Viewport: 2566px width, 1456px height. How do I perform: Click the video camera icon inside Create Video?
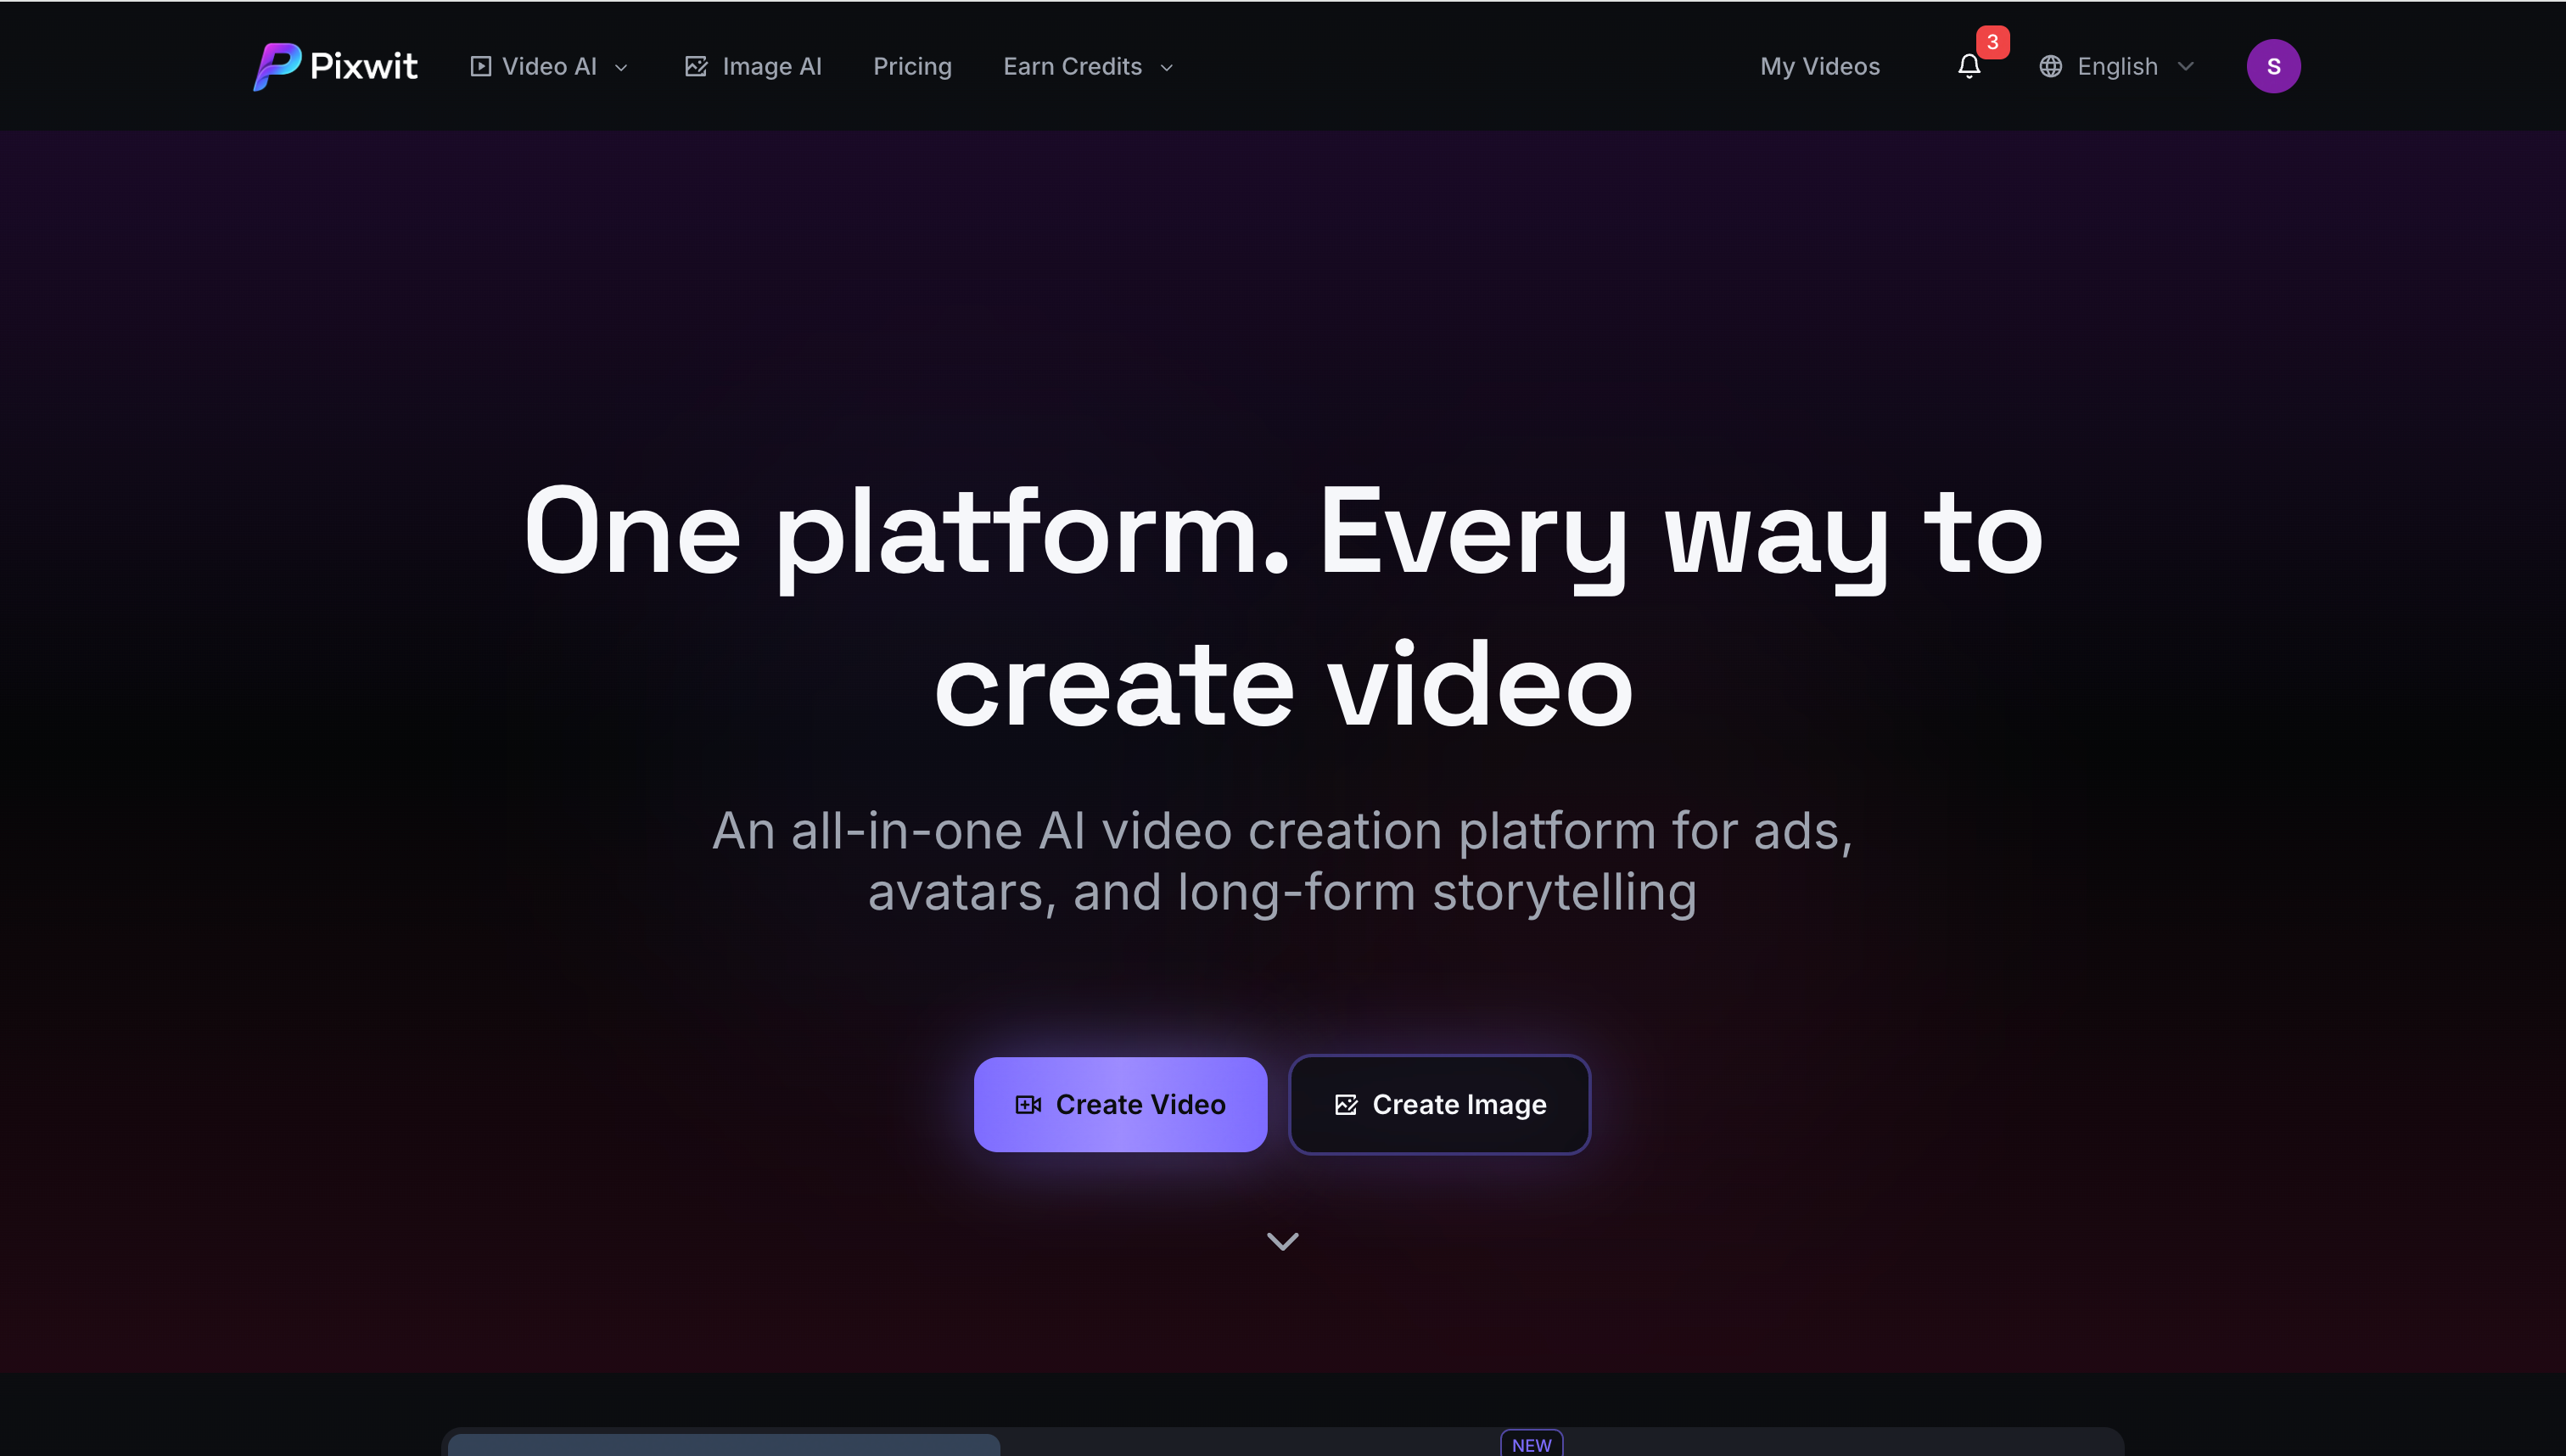pyautogui.click(x=1031, y=1104)
